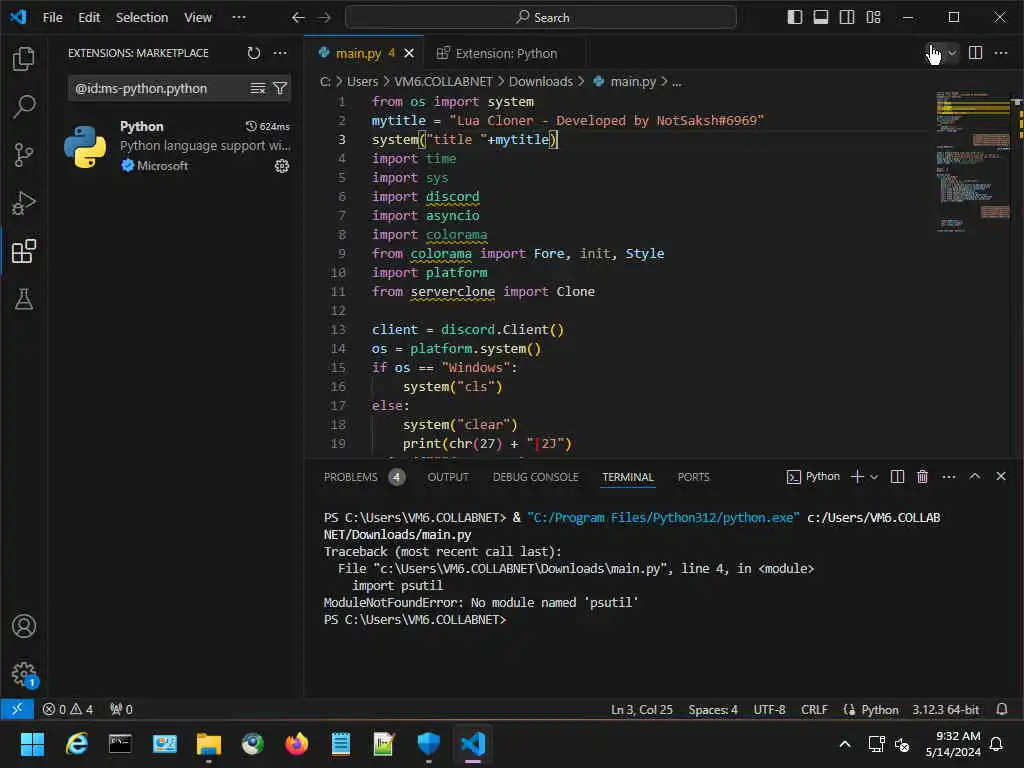1024x768 pixels.
Task: Switch to the OUTPUT panel tab
Action: tap(448, 477)
